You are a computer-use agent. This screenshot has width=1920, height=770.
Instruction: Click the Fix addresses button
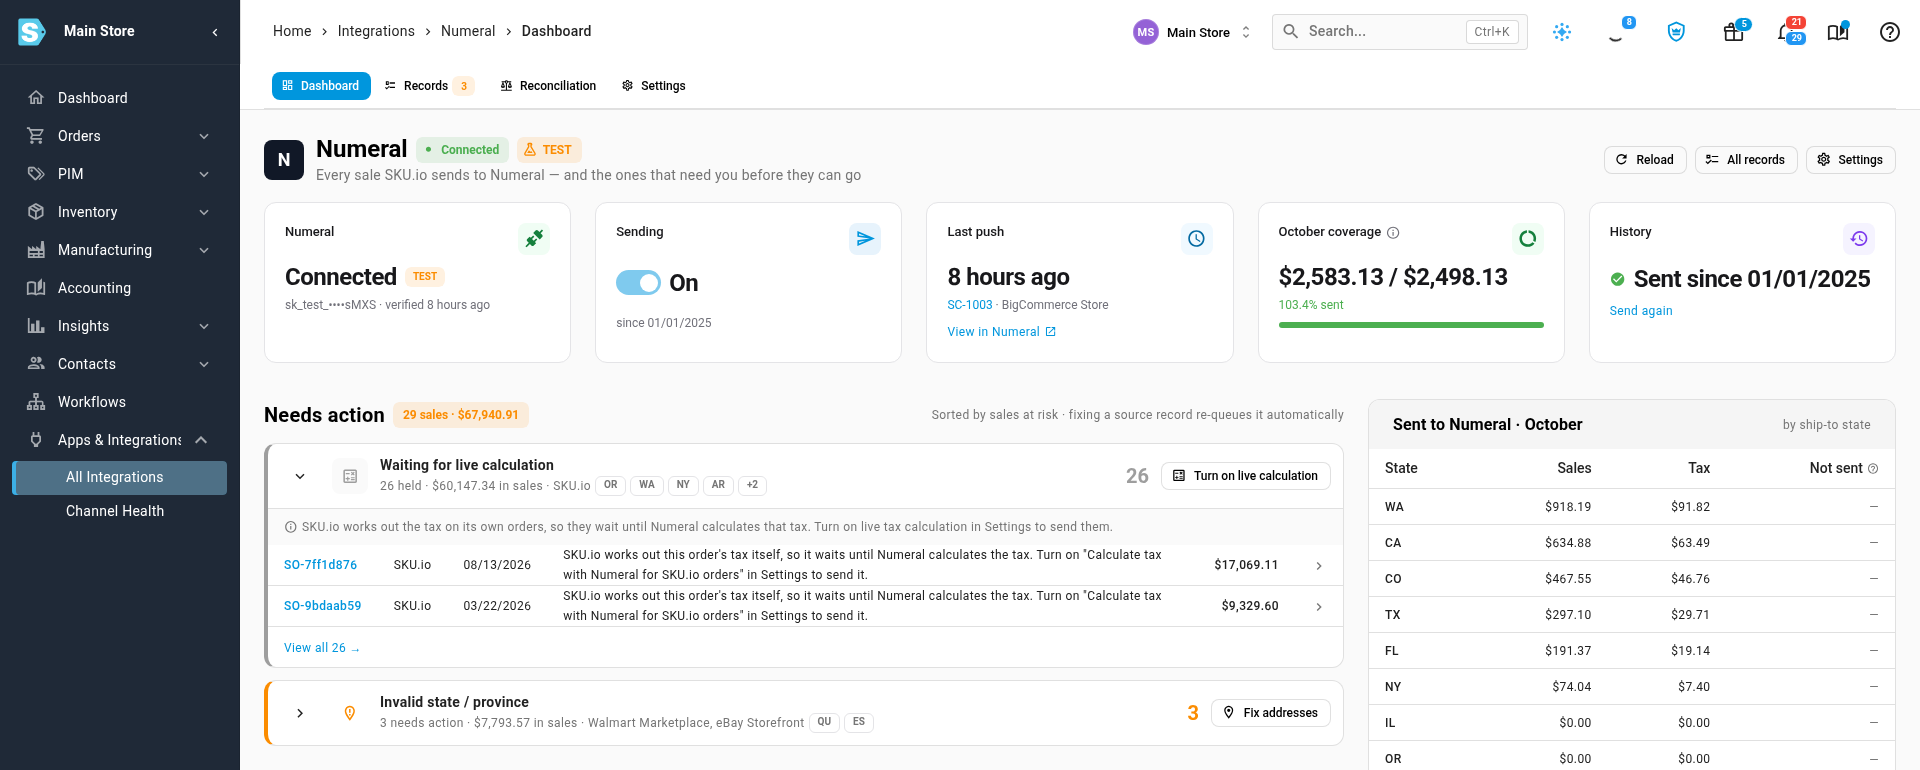(x=1271, y=713)
